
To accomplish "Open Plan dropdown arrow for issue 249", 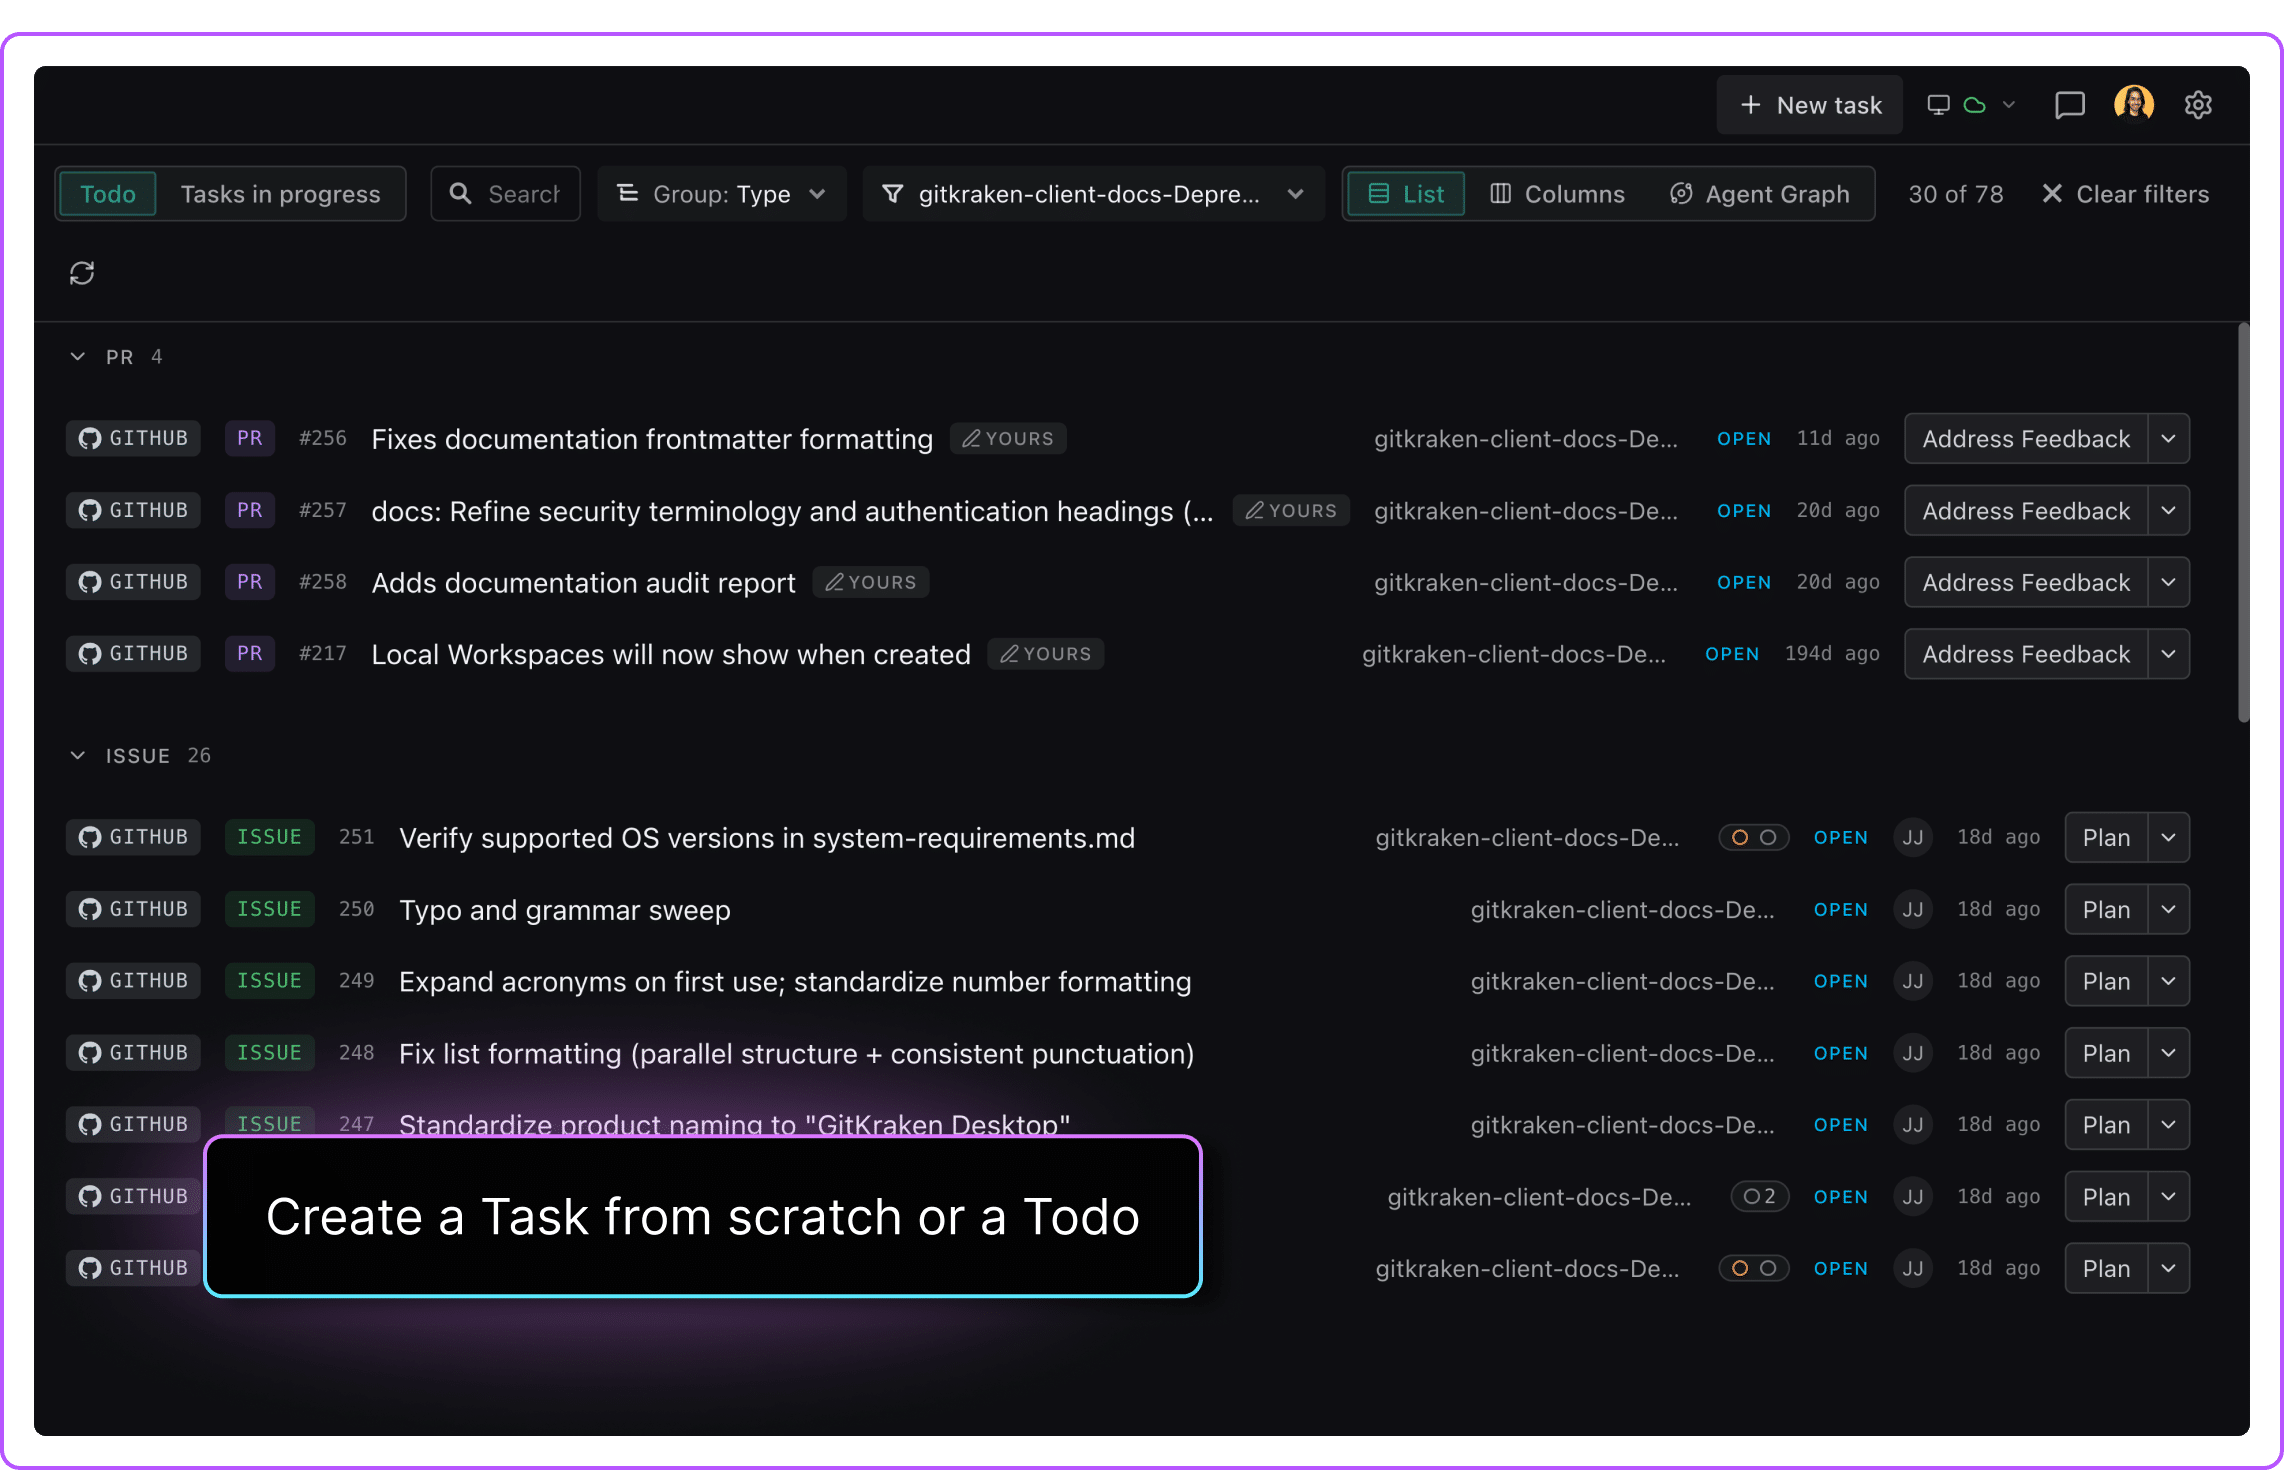I will coord(2169,982).
